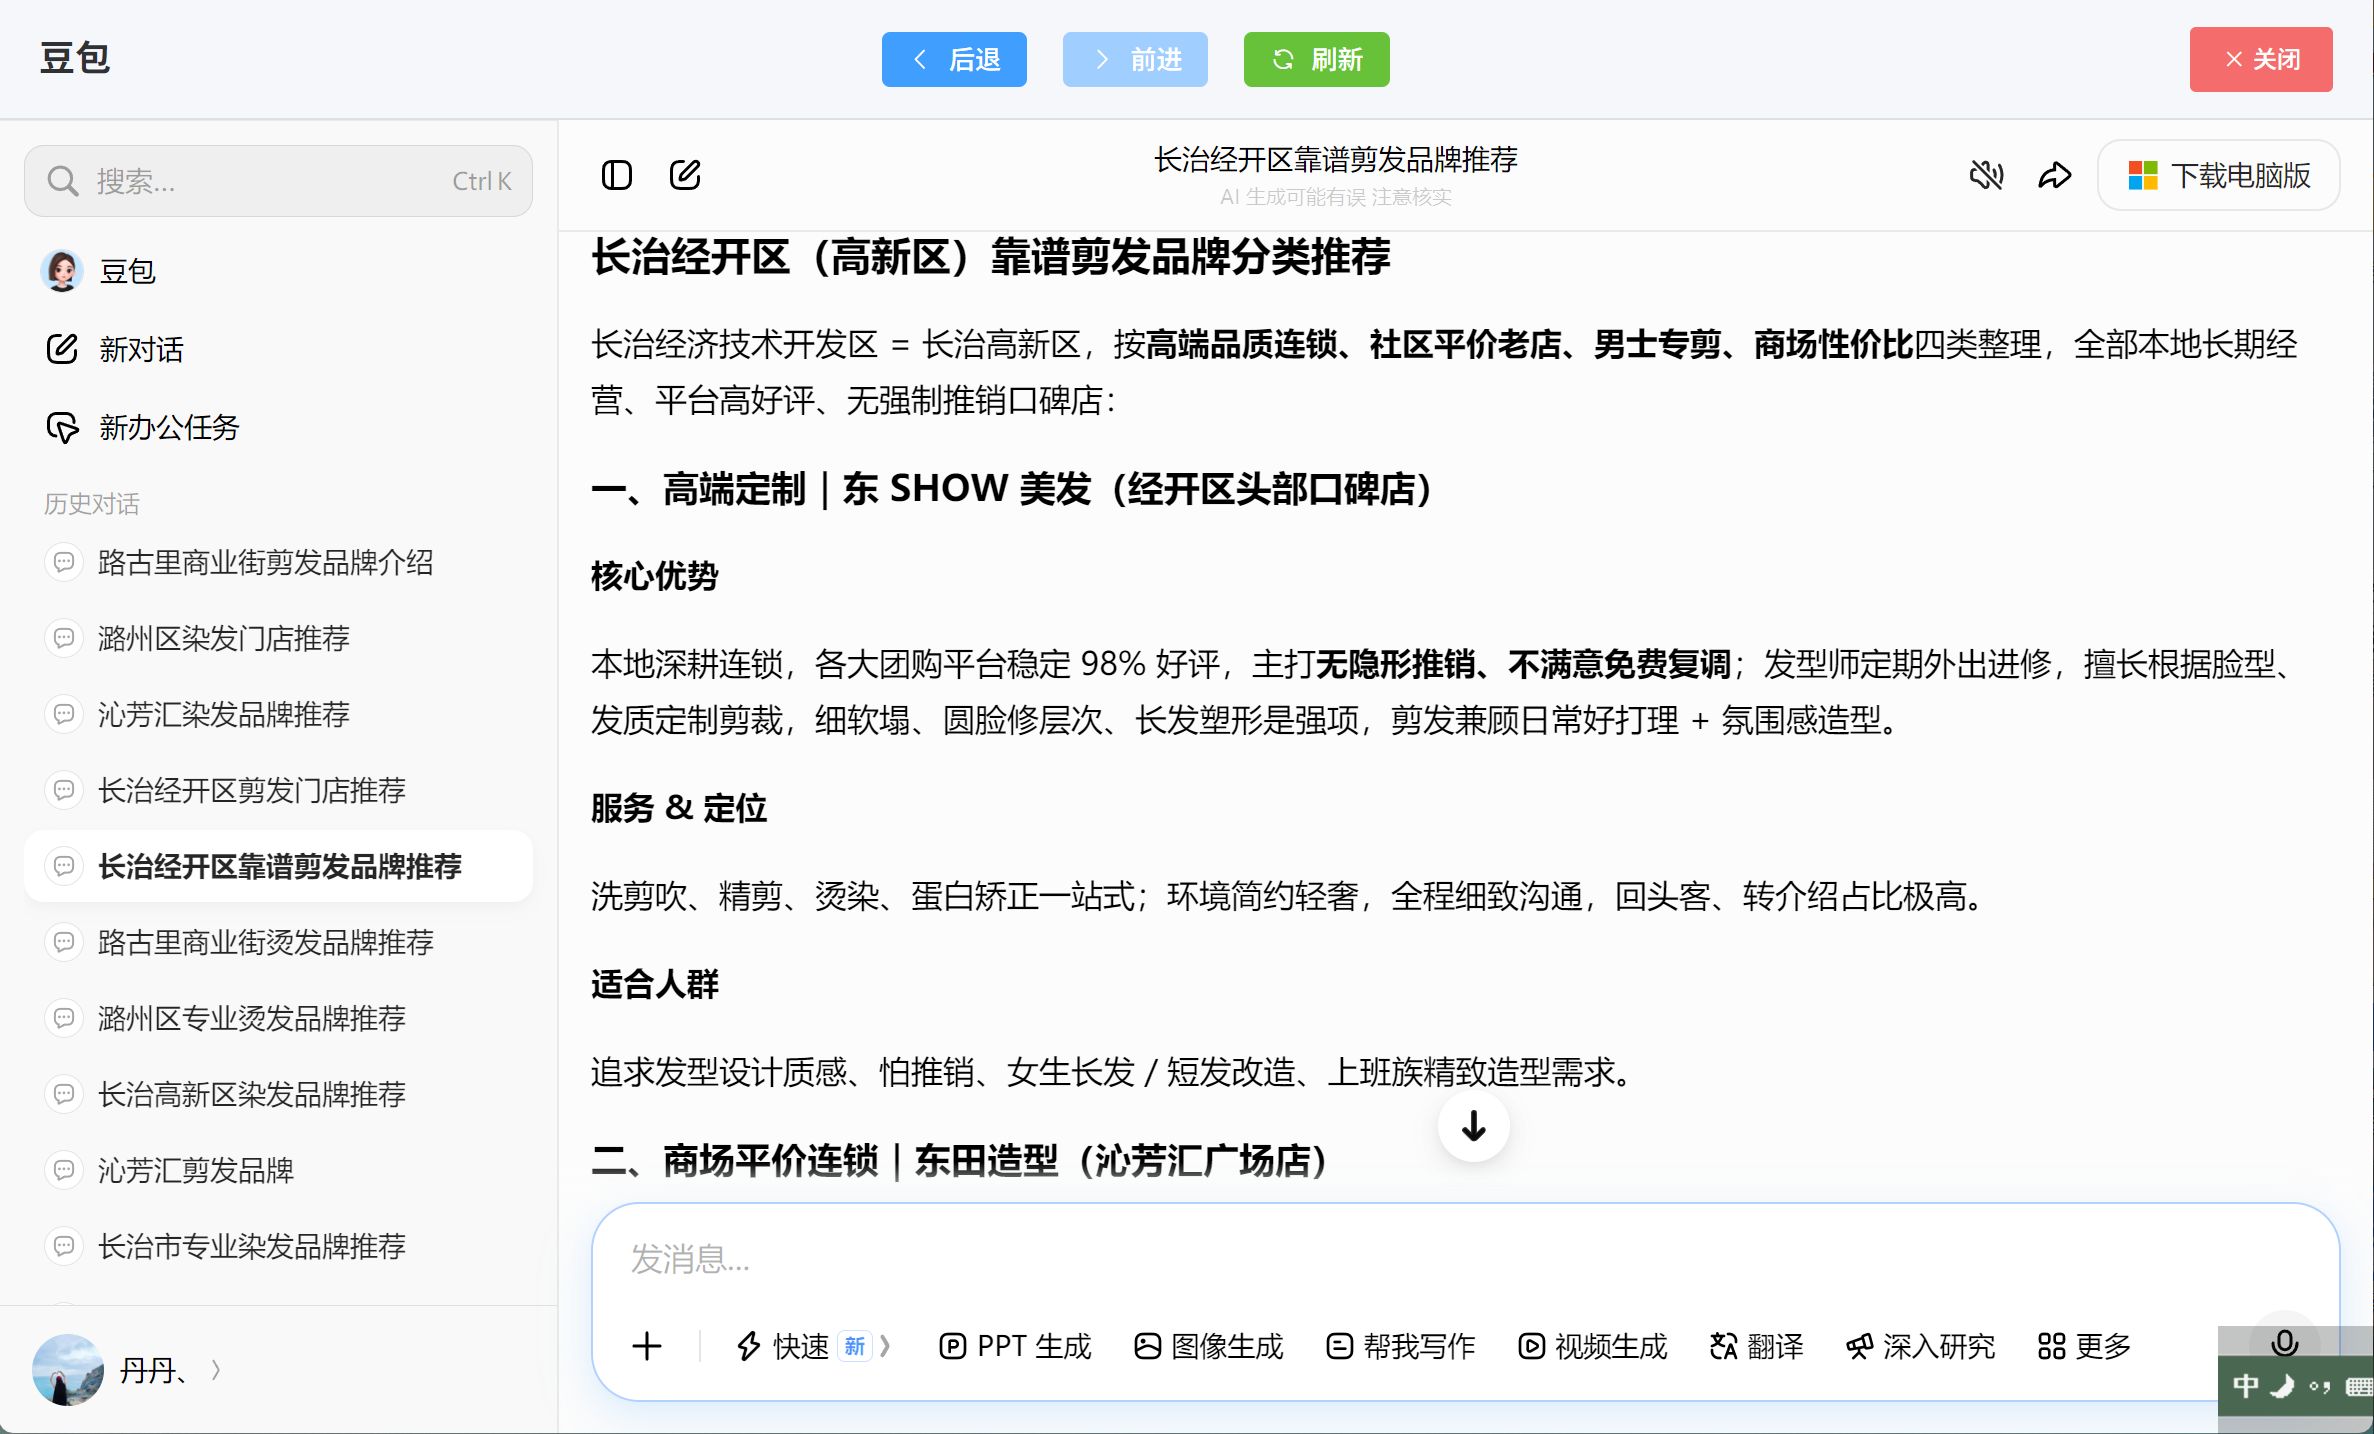Screen dimensions: 2374x1434
Task: Click the conversation title 长治经开区靠谱剪发品牌推荐 in the header
Action: 1335,160
